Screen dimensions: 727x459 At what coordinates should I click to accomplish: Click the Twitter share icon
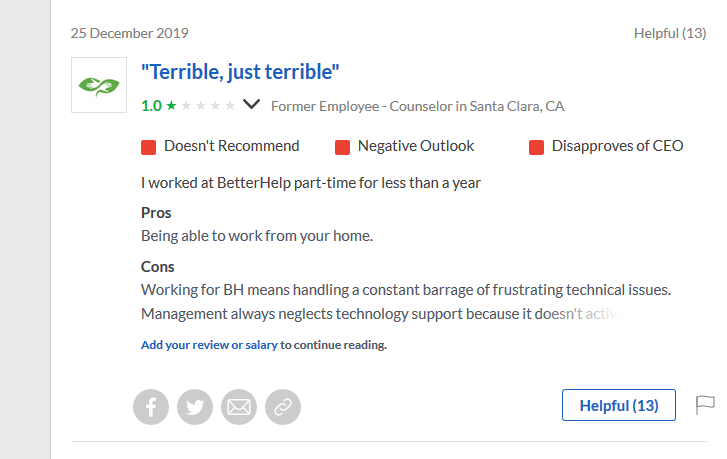195,406
